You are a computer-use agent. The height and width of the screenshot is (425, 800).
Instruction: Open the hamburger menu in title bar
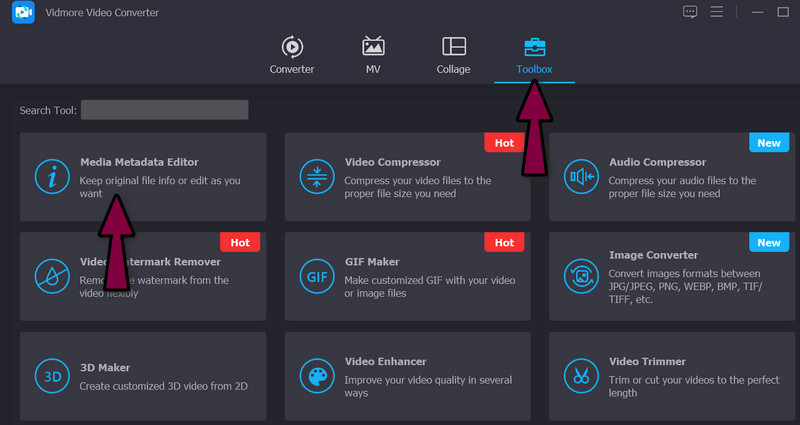[716, 12]
